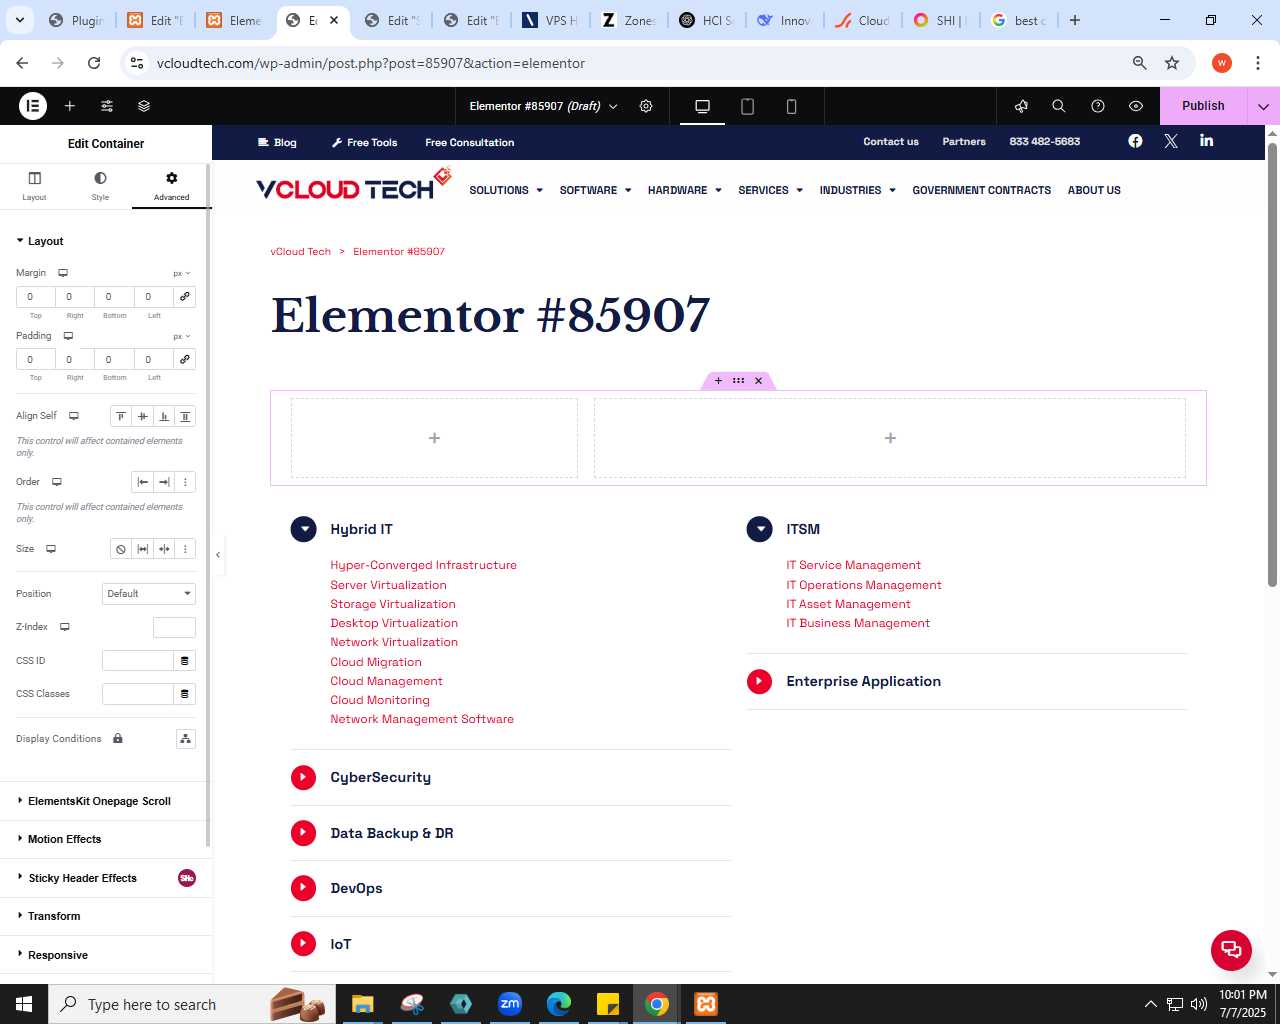The height and width of the screenshot is (1024, 1280).
Task: Set Order to end
Action: [164, 482]
